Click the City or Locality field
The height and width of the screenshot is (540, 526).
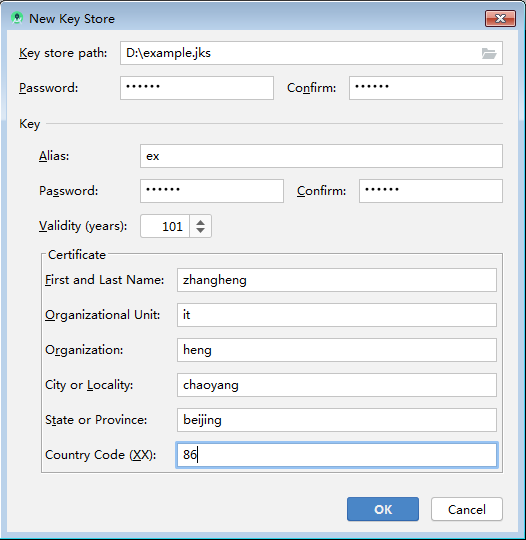[x=337, y=385]
